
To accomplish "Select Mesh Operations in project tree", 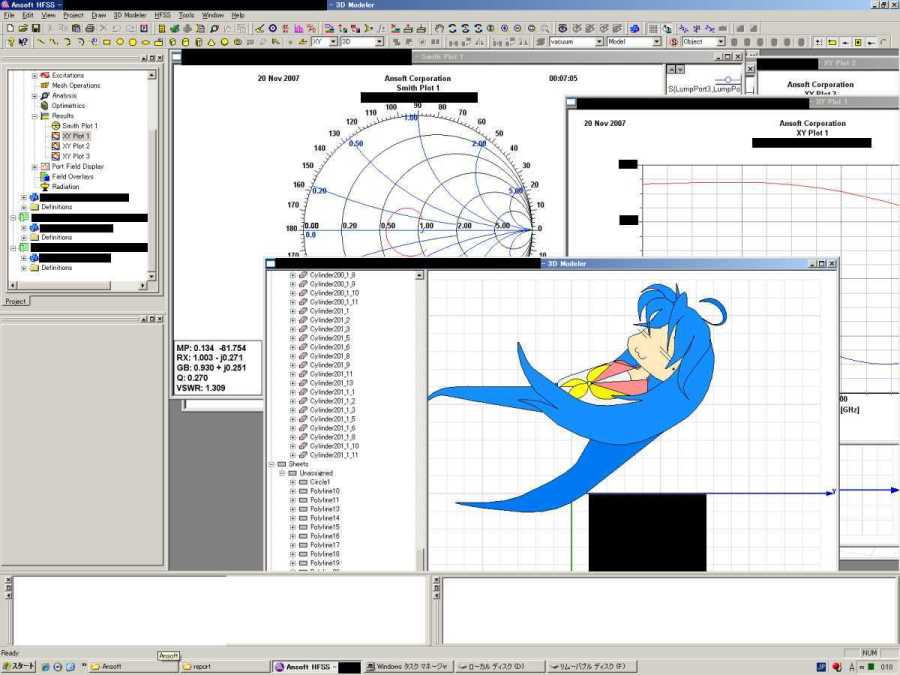I will pos(76,86).
